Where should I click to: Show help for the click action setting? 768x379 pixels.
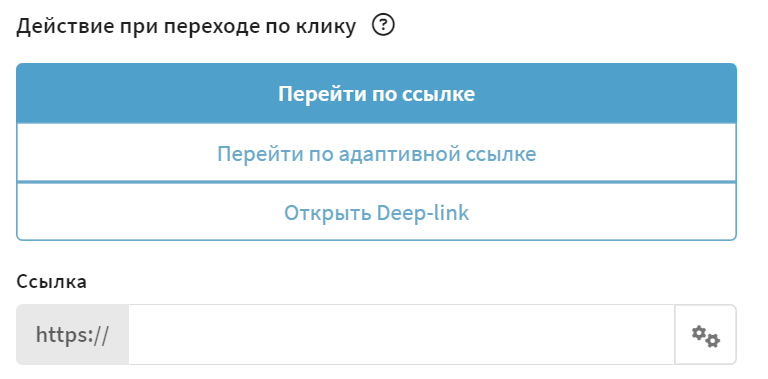pos(383,25)
